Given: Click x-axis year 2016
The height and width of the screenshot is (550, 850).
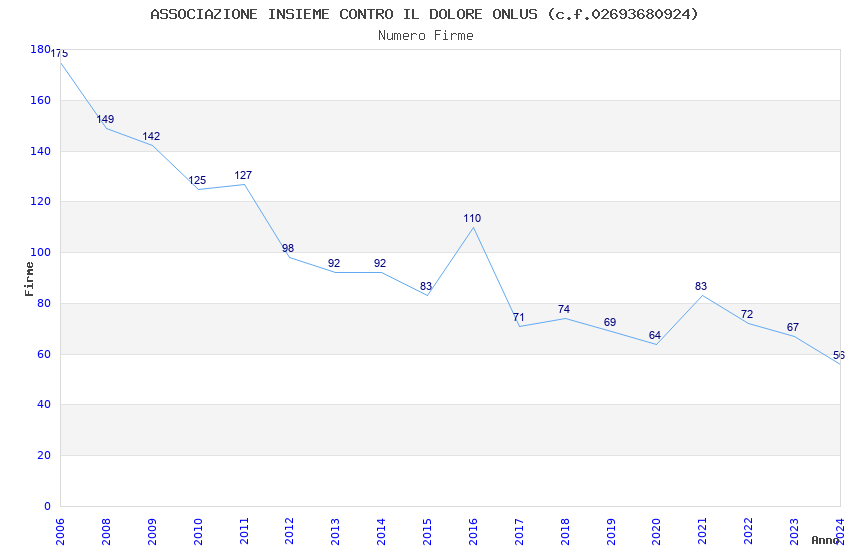Looking at the screenshot, I should tap(473, 532).
